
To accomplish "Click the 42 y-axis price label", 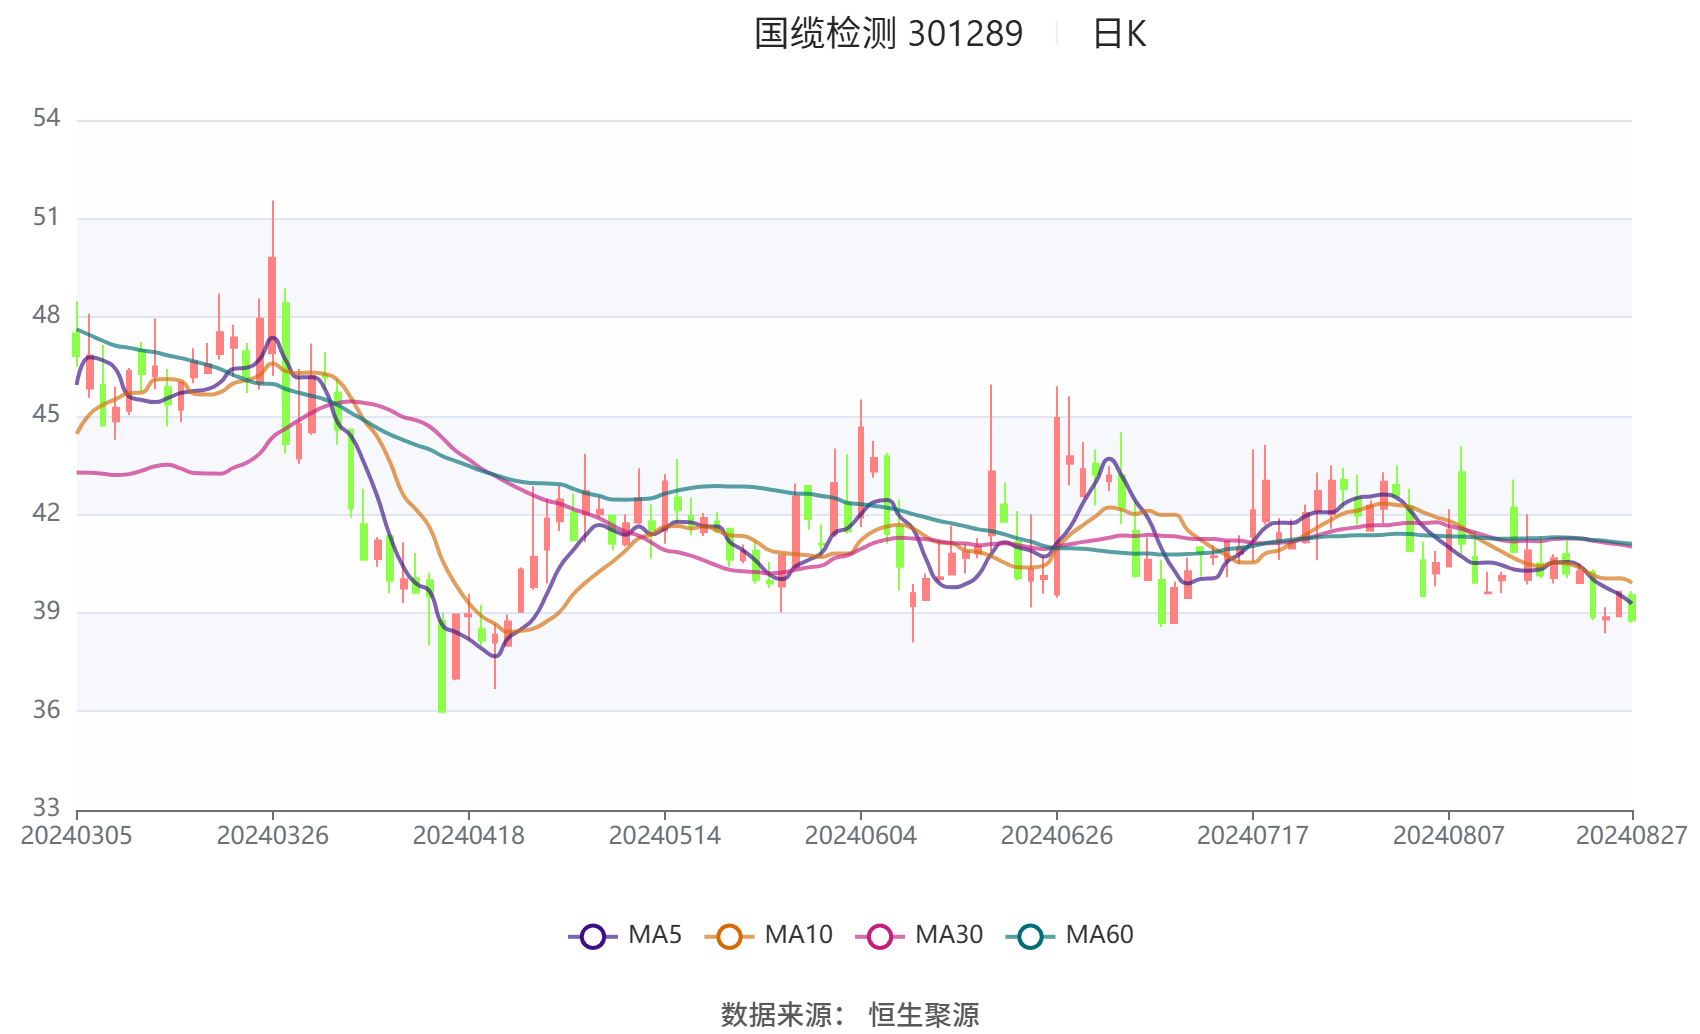I will [46, 513].
